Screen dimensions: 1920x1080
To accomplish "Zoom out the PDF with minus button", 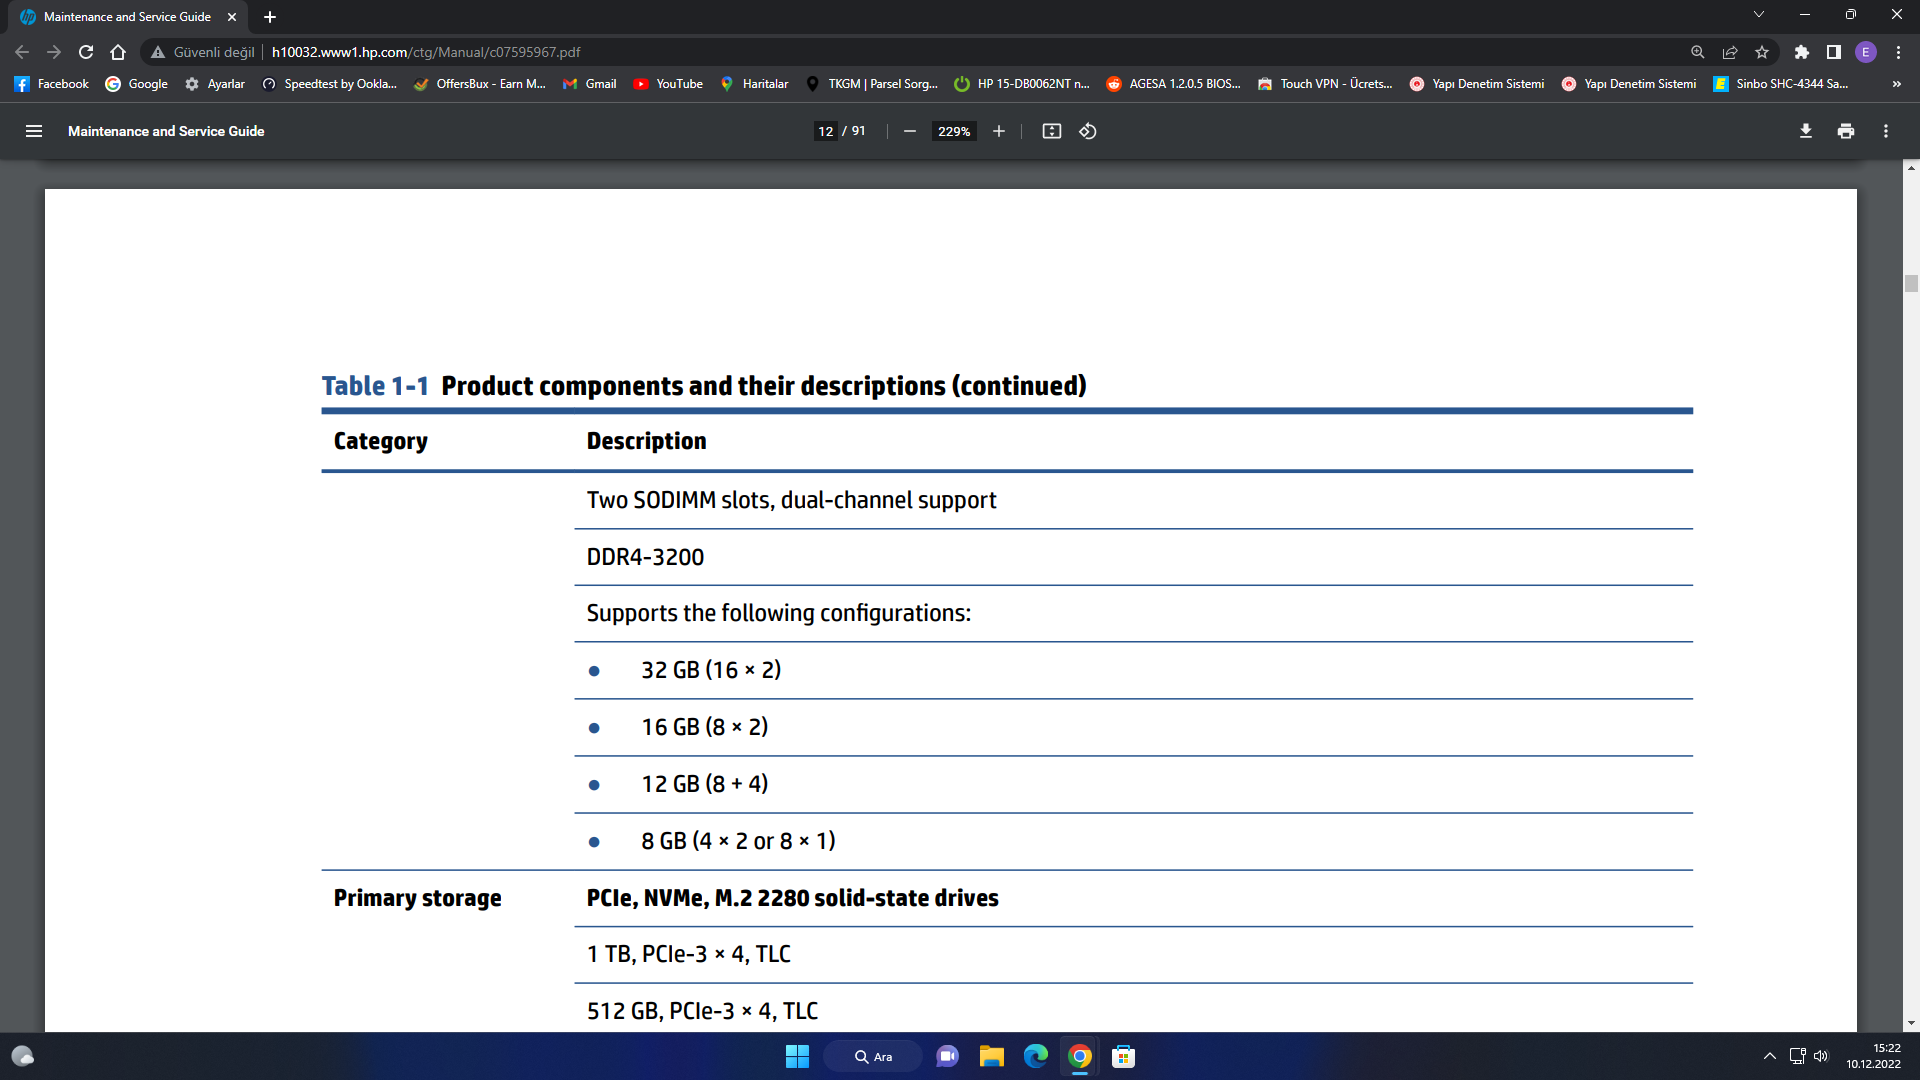I will 910,131.
